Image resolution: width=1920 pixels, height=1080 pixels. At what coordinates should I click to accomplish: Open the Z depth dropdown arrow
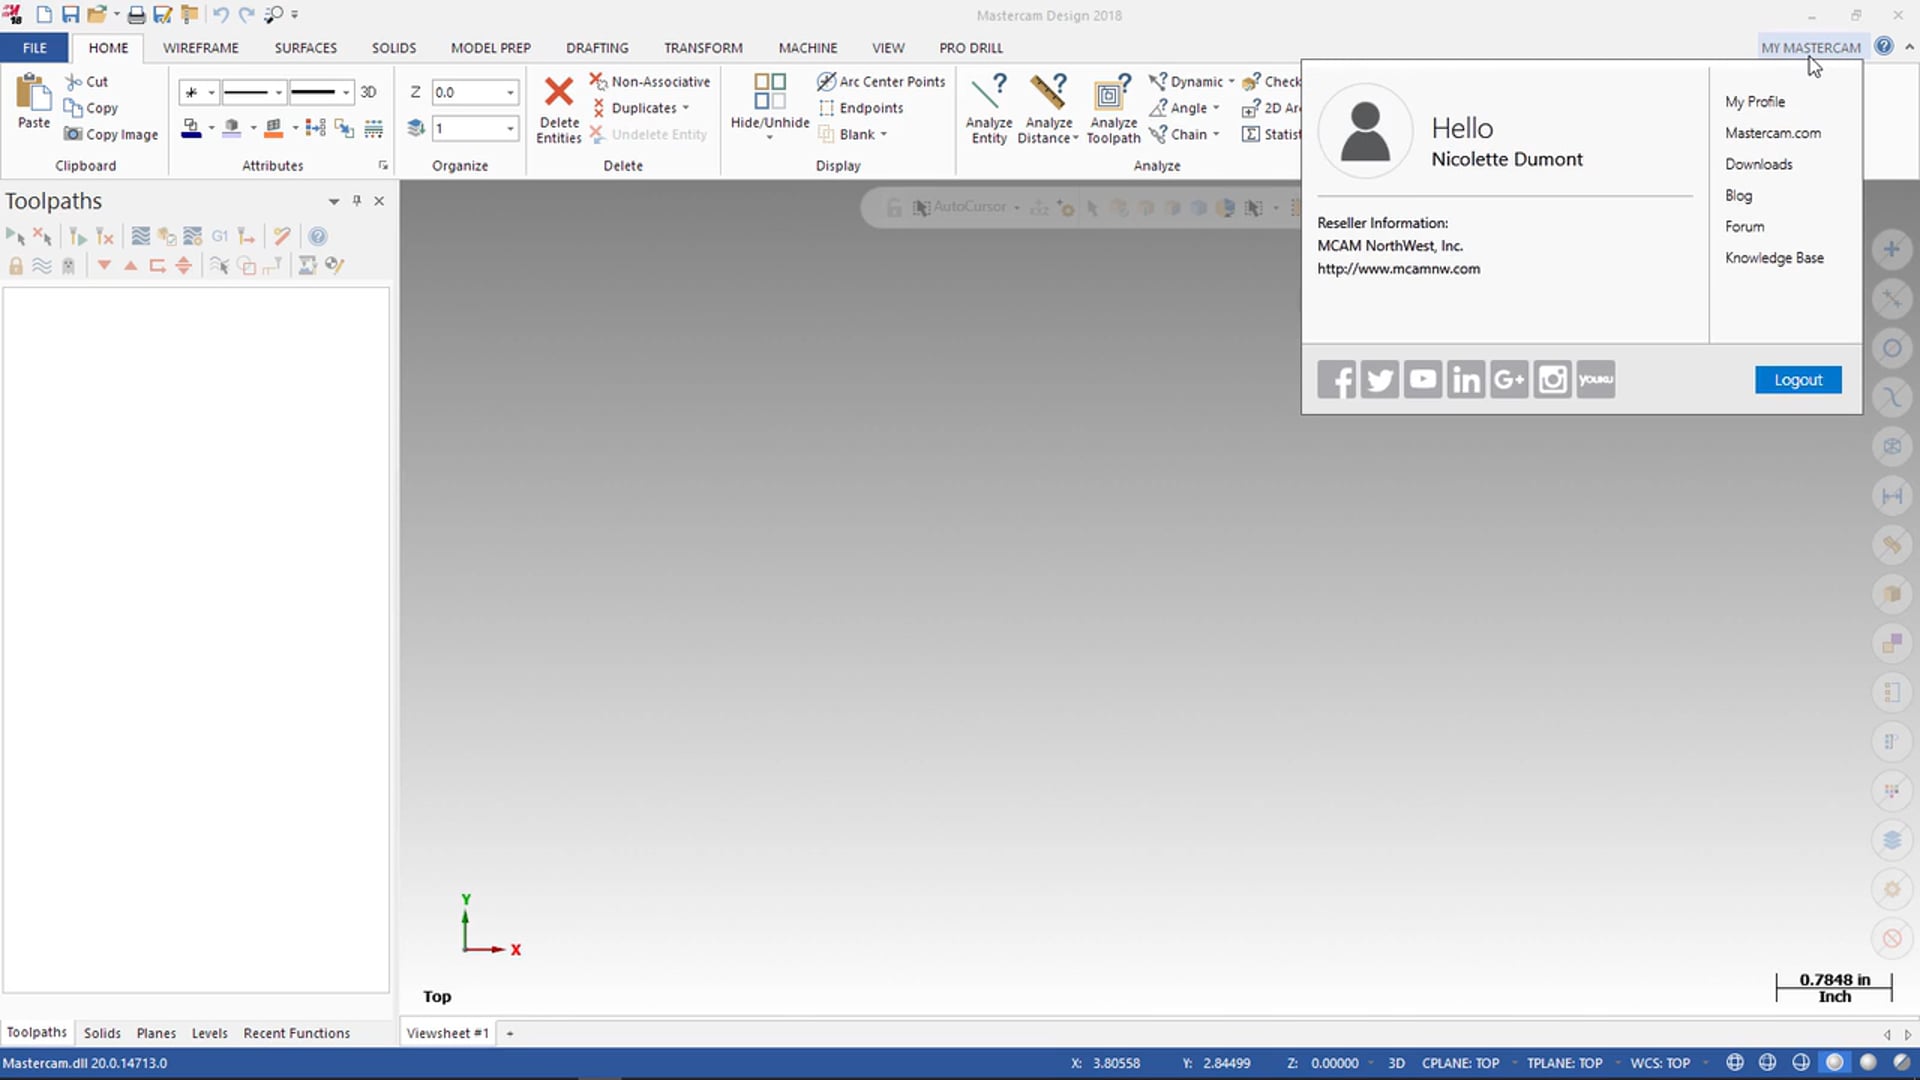[x=510, y=93]
